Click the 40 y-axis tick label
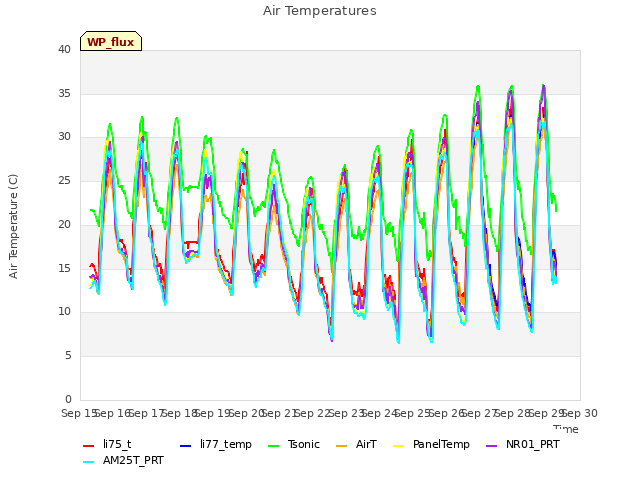Viewport: 640px width, 480px height. coord(64,49)
